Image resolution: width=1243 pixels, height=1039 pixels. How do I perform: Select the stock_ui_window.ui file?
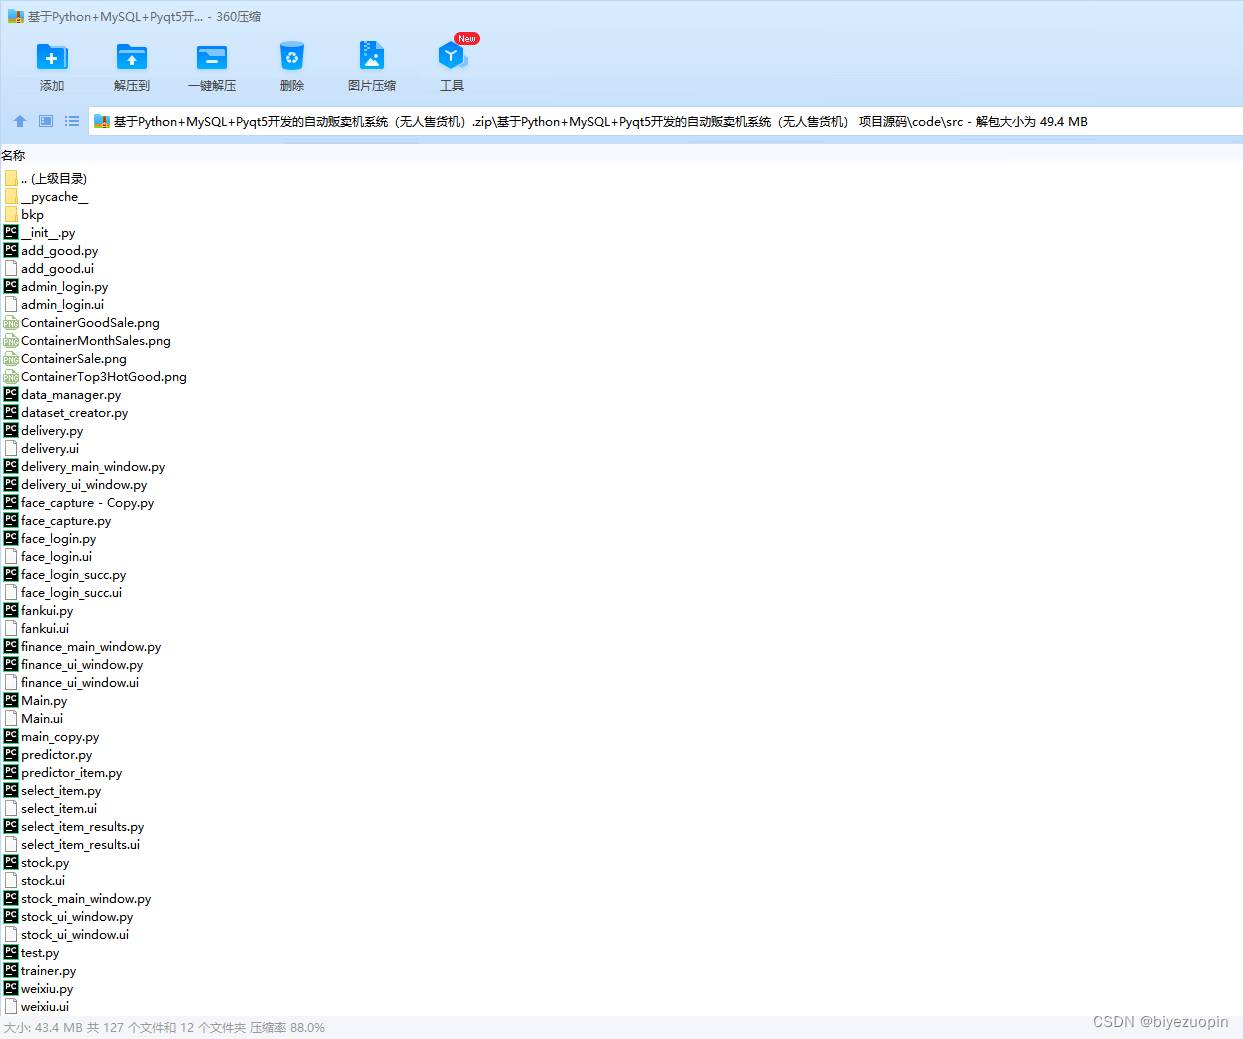(67, 934)
